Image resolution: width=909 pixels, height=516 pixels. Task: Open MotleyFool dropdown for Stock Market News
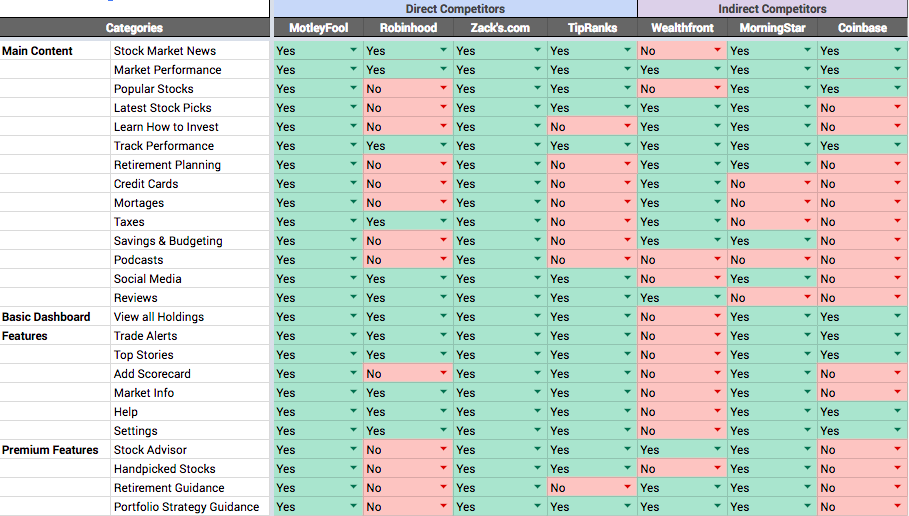(x=353, y=50)
